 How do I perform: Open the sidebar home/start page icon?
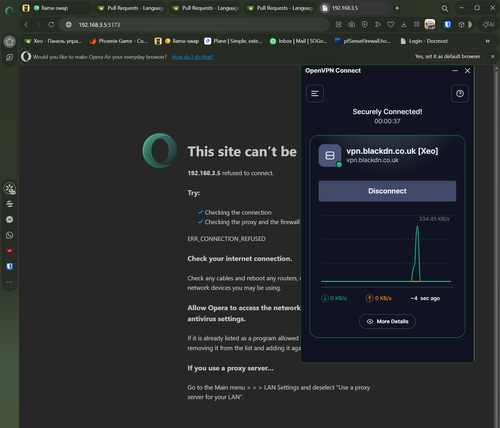(x=10, y=42)
